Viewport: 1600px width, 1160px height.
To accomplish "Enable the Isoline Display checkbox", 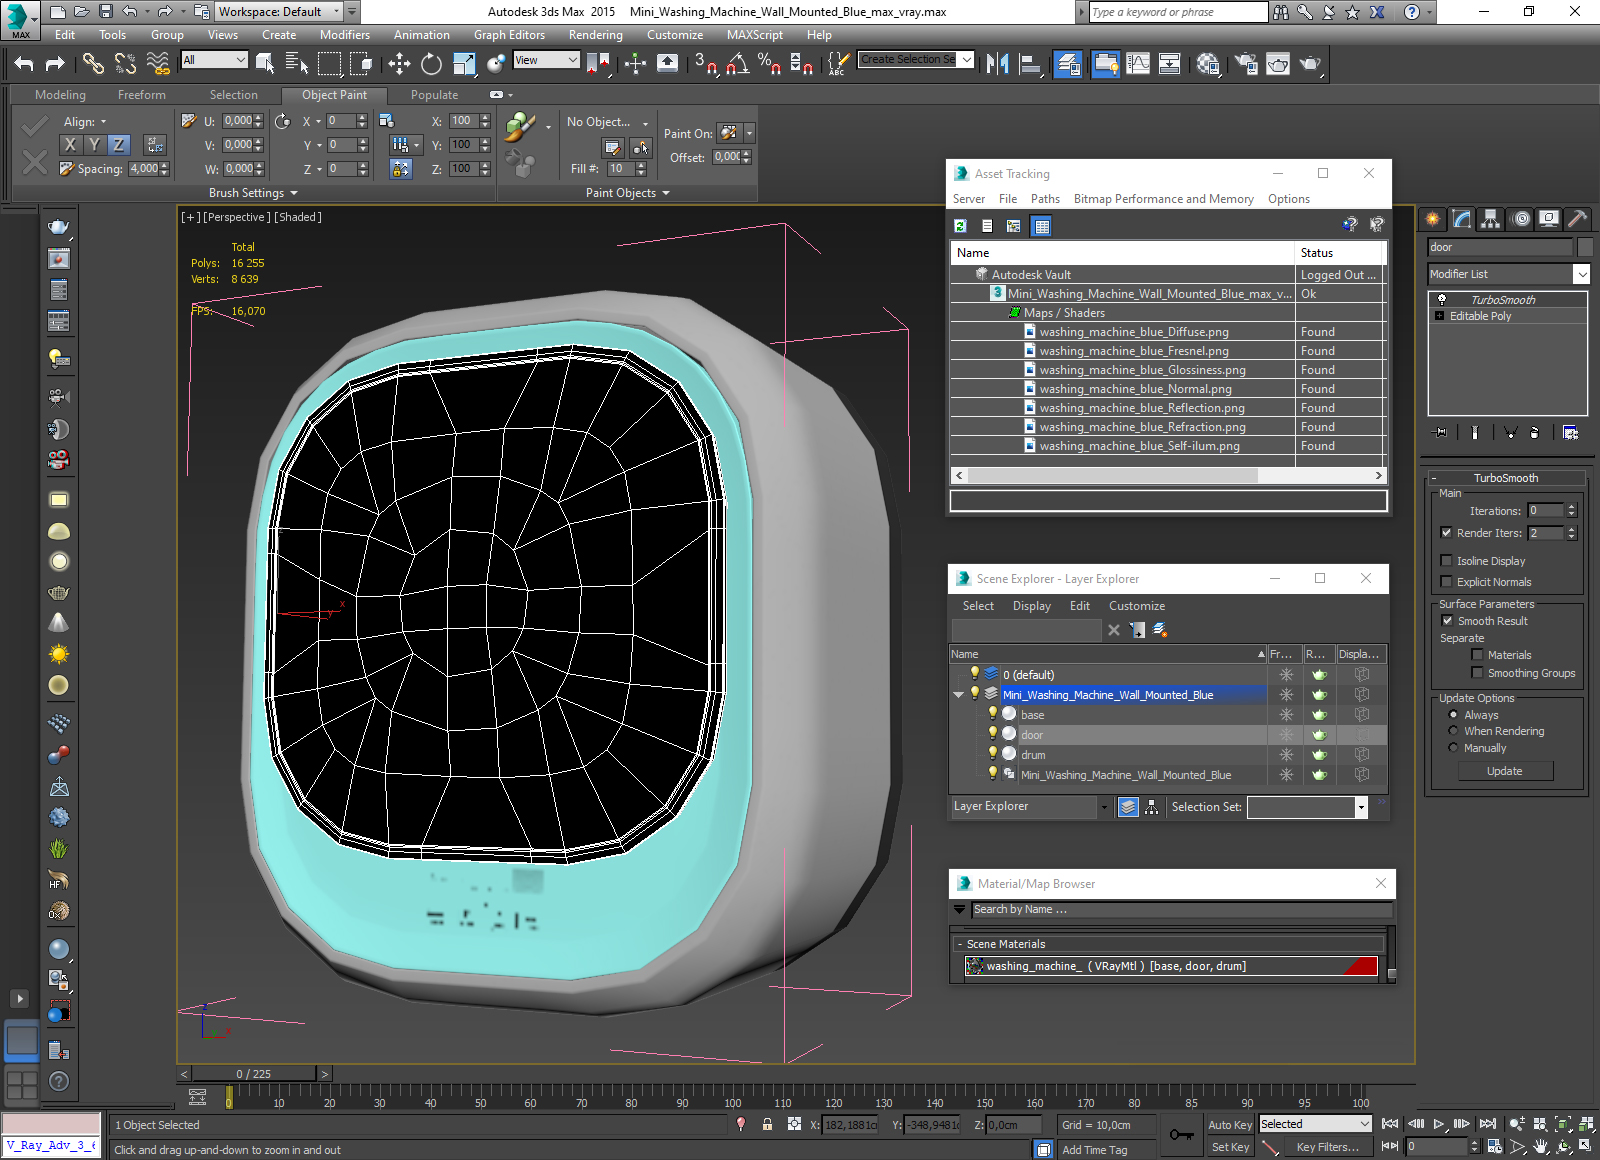I will coord(1446,561).
